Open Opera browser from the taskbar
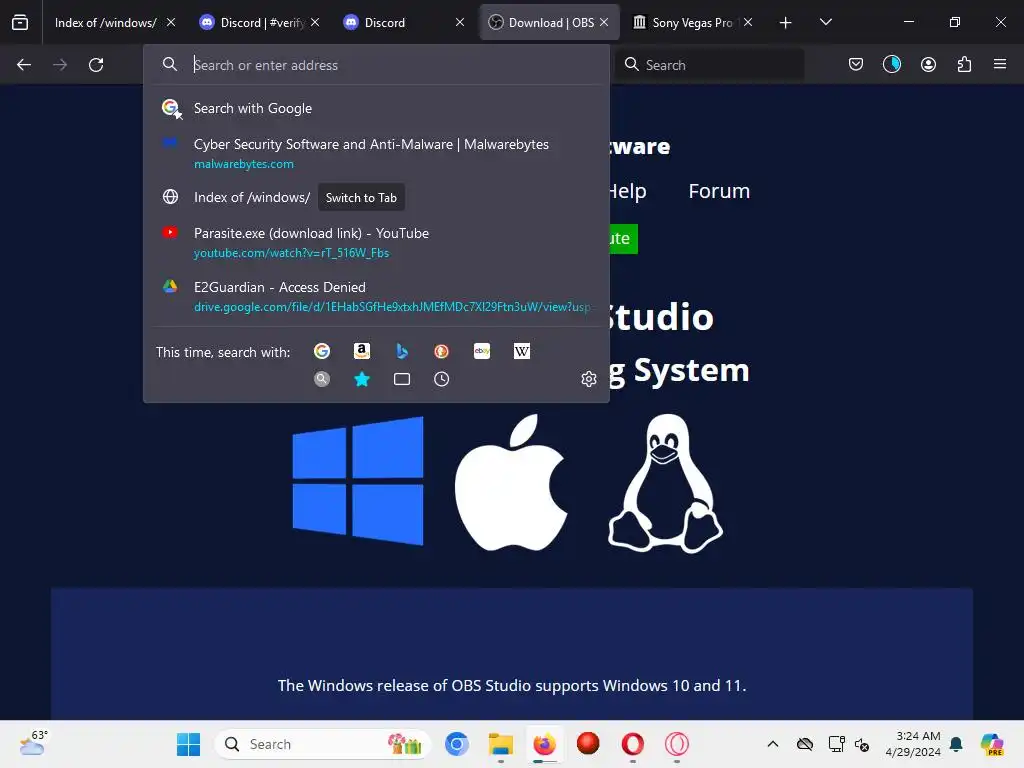Screen dimensions: 1024x768 (632, 744)
